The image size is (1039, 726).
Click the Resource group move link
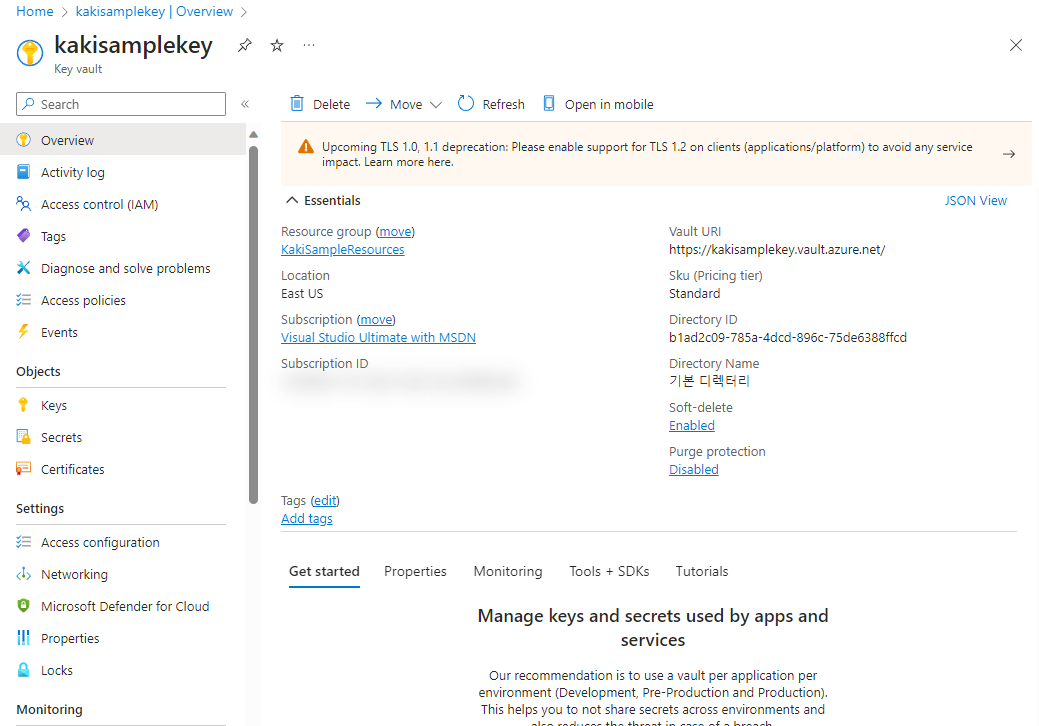coord(396,231)
